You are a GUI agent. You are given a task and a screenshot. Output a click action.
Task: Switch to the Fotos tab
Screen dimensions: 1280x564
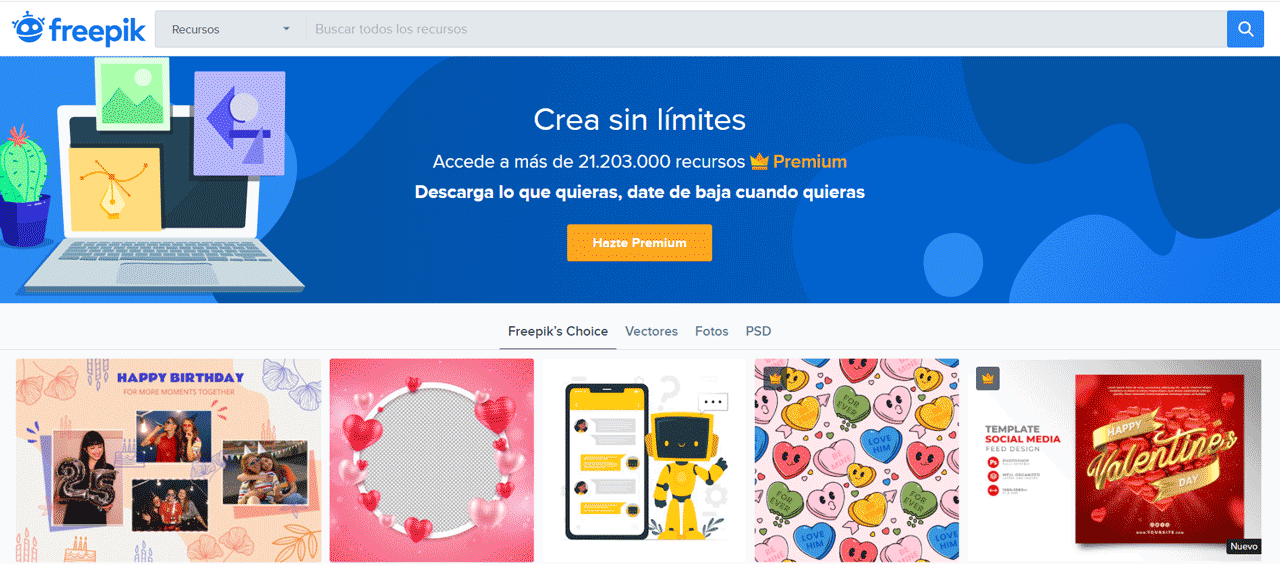point(712,331)
